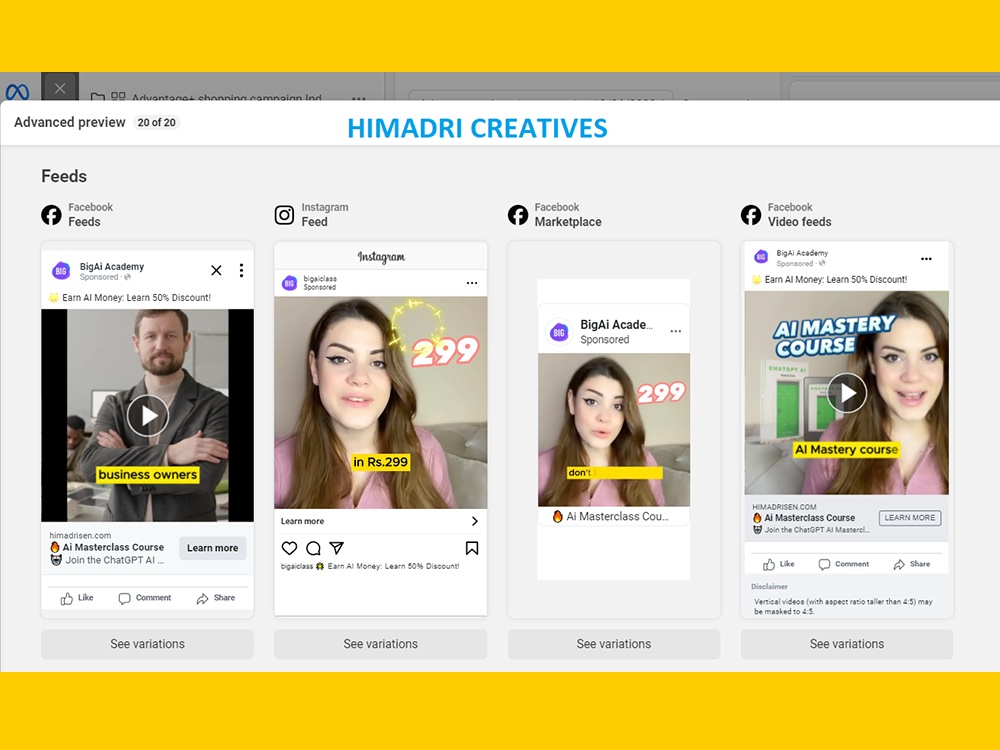1000x750 pixels.
Task: Play the AI Mastery course video
Action: 846,393
